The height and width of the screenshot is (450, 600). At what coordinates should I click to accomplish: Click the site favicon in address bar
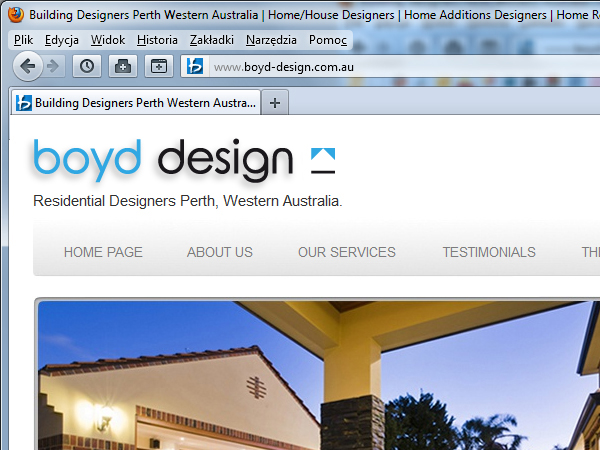point(195,67)
